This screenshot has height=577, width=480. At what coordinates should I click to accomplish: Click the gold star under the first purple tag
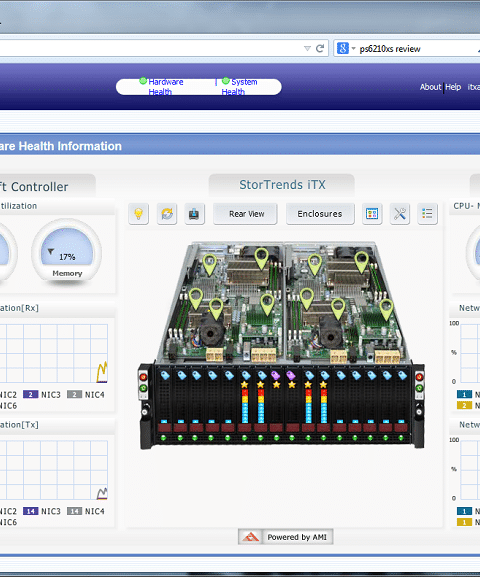click(x=276, y=385)
